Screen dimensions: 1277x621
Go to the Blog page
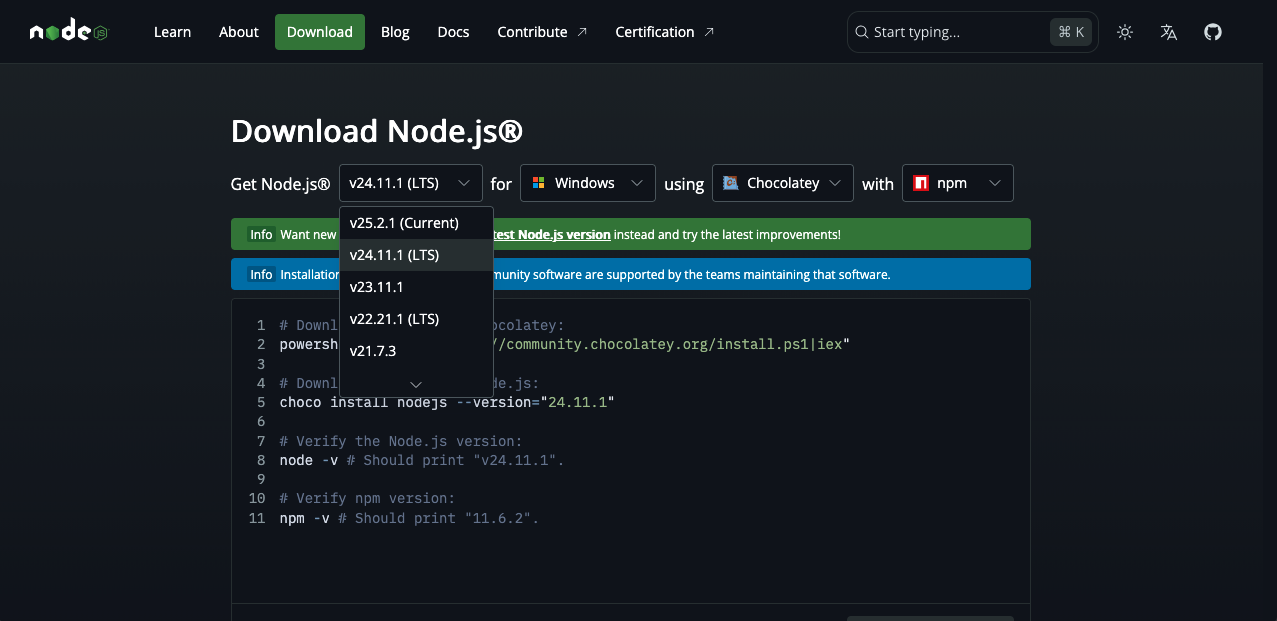(x=395, y=32)
